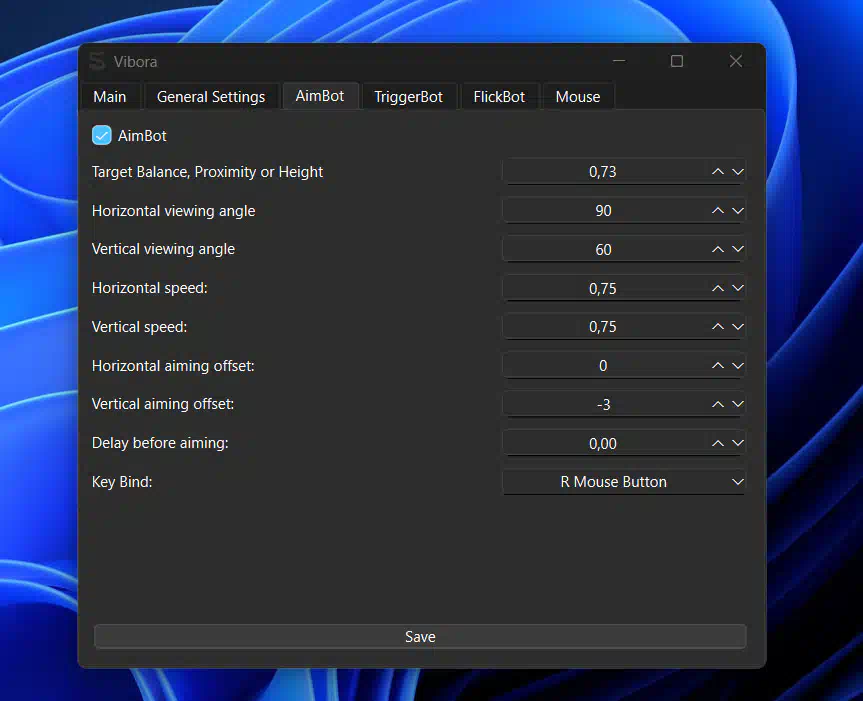The width and height of the screenshot is (863, 701).
Task: Decrease Horizontal viewing angle with down arrow
Action: 738,211
